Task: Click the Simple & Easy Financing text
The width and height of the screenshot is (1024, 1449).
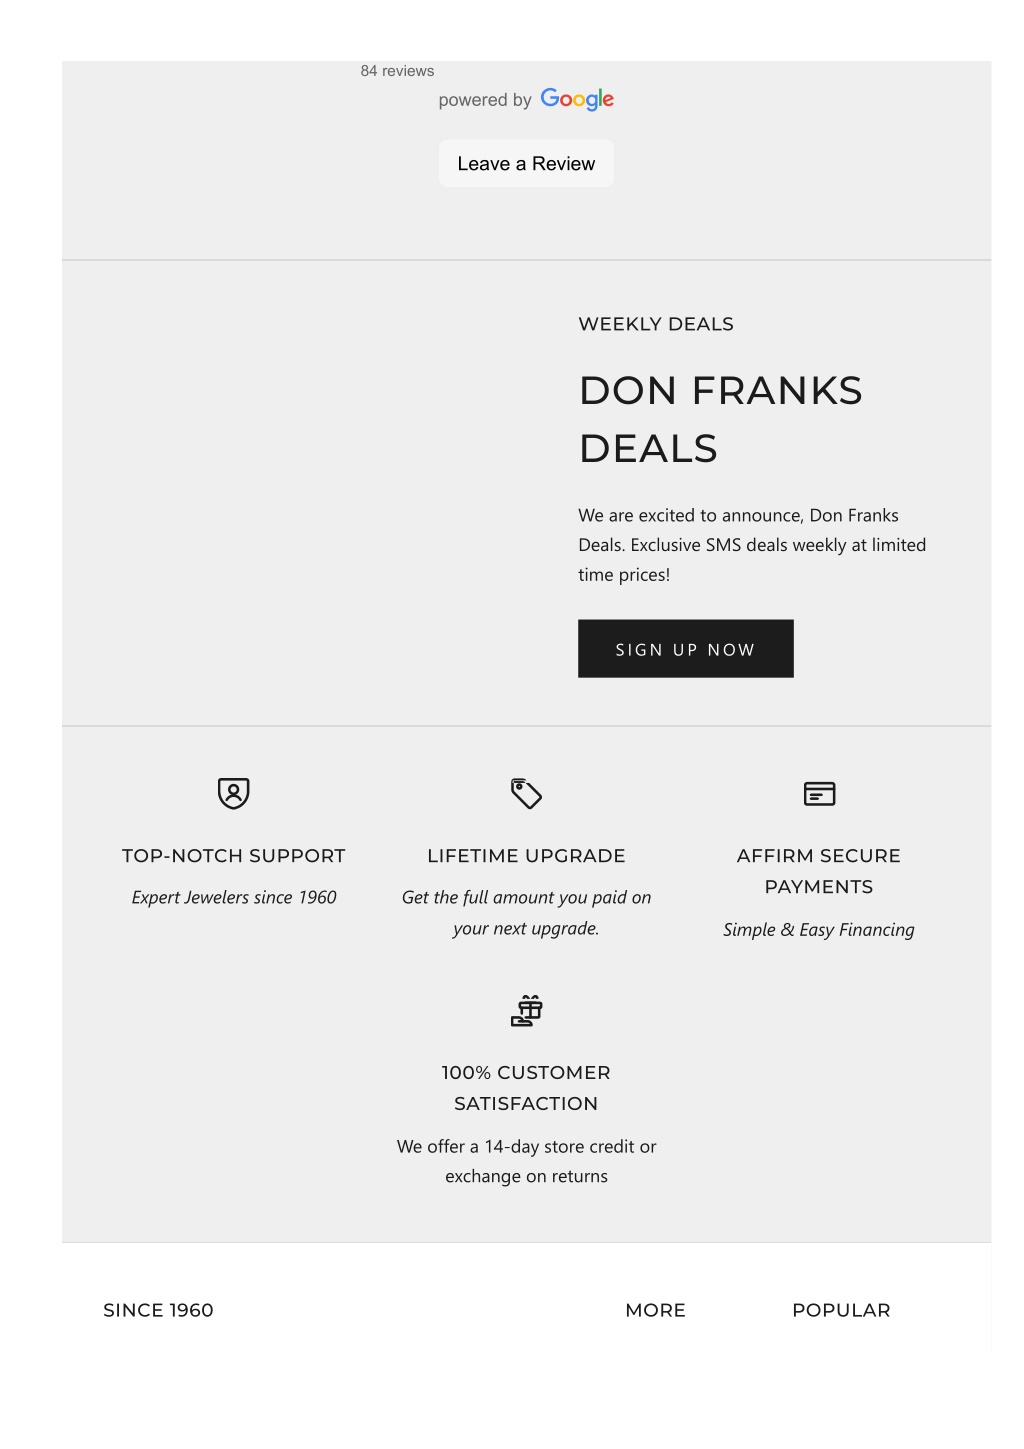Action: tap(819, 930)
